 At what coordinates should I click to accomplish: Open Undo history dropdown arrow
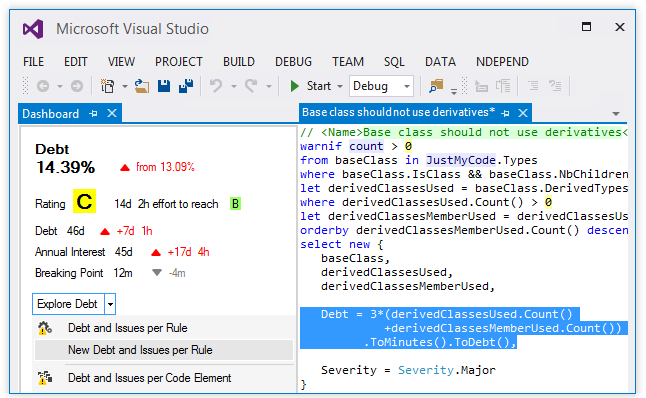(x=234, y=87)
